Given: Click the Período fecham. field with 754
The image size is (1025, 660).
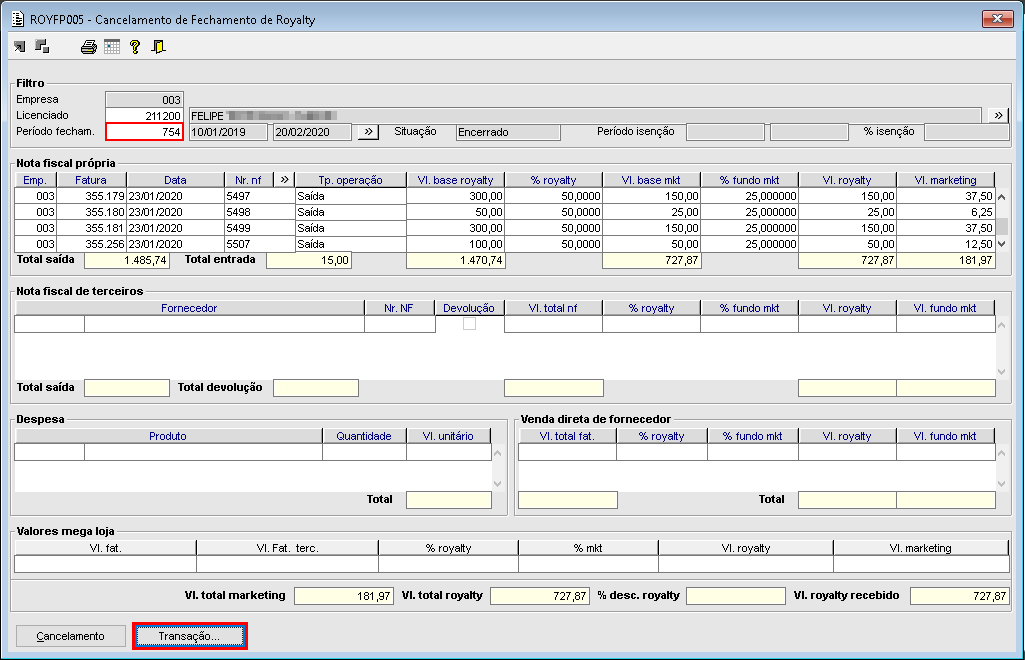Looking at the screenshot, I should tap(144, 132).
